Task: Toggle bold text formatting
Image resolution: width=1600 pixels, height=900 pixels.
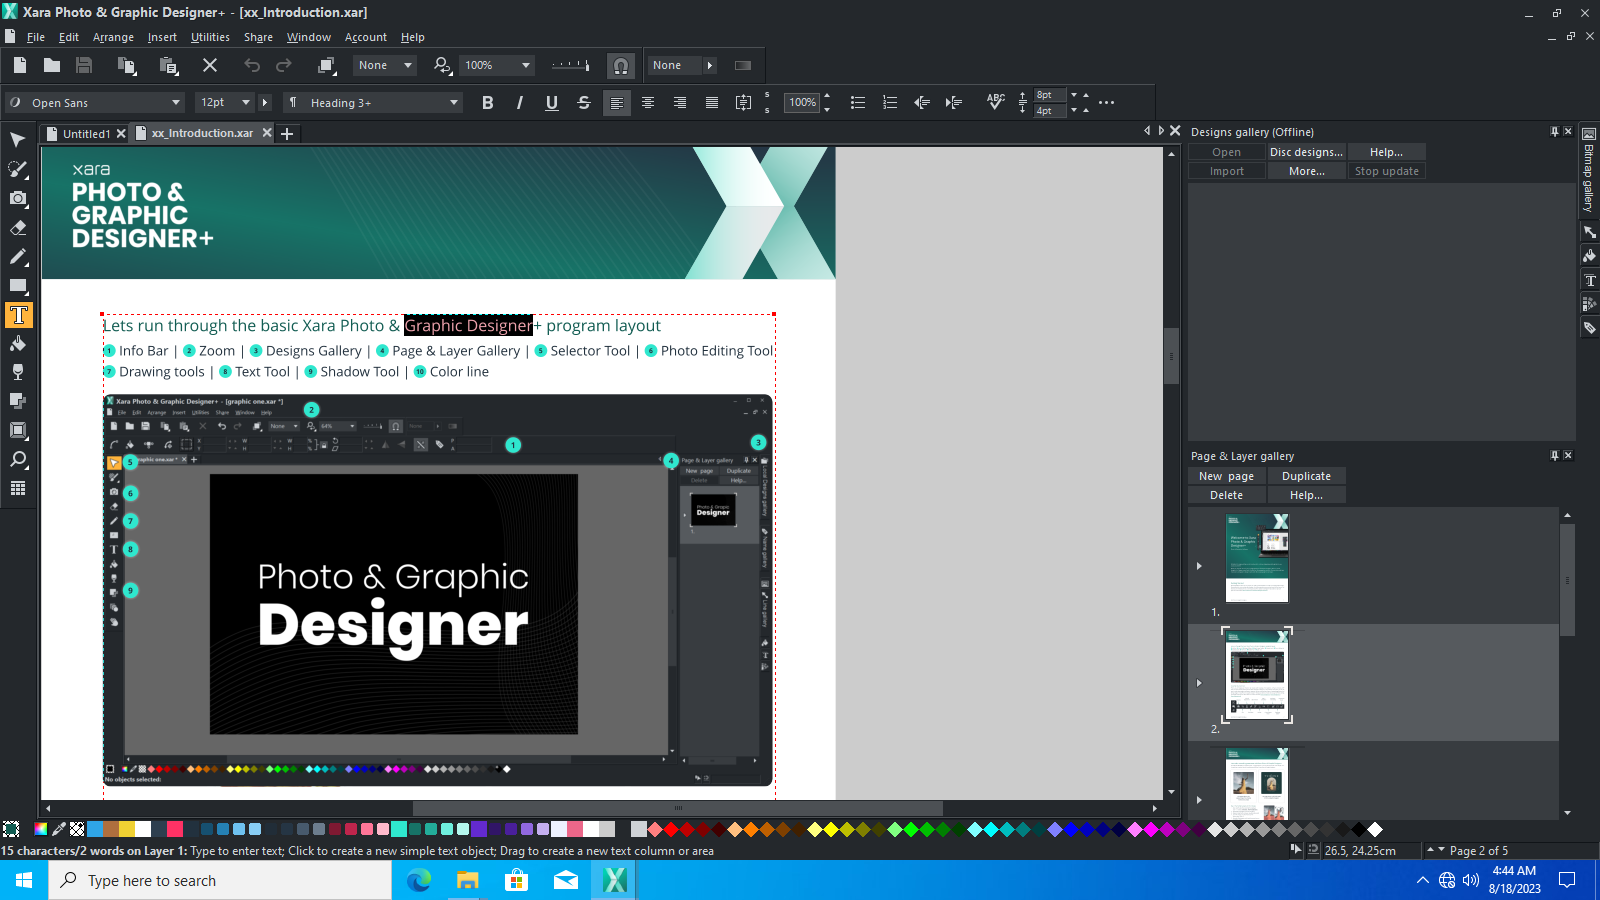Action: (488, 103)
